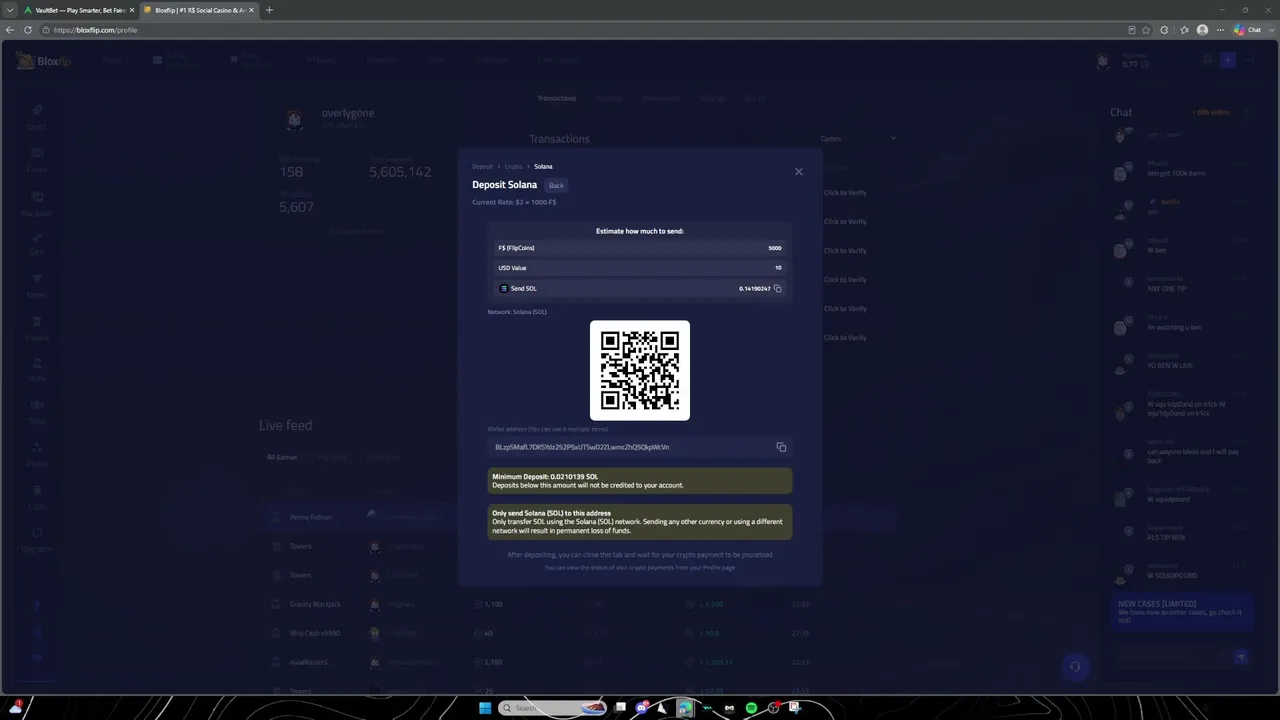Go to Crypto in the breadcrumb
This screenshot has width=1280, height=720.
tap(514, 167)
